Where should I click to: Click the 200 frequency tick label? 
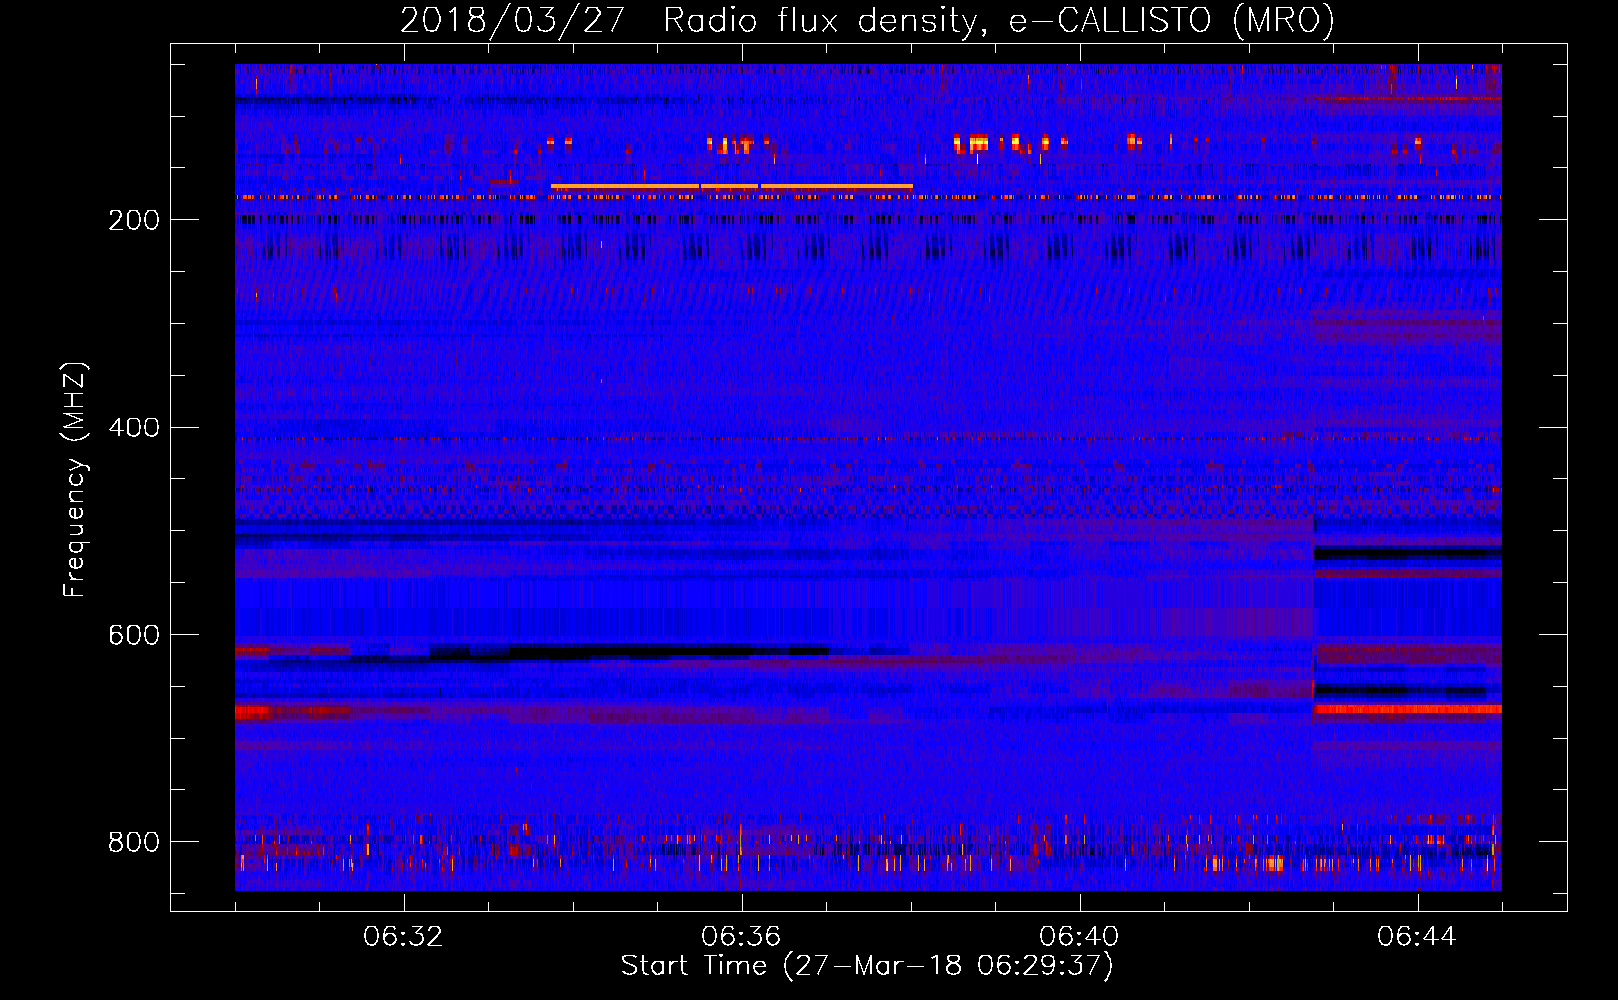(x=134, y=220)
